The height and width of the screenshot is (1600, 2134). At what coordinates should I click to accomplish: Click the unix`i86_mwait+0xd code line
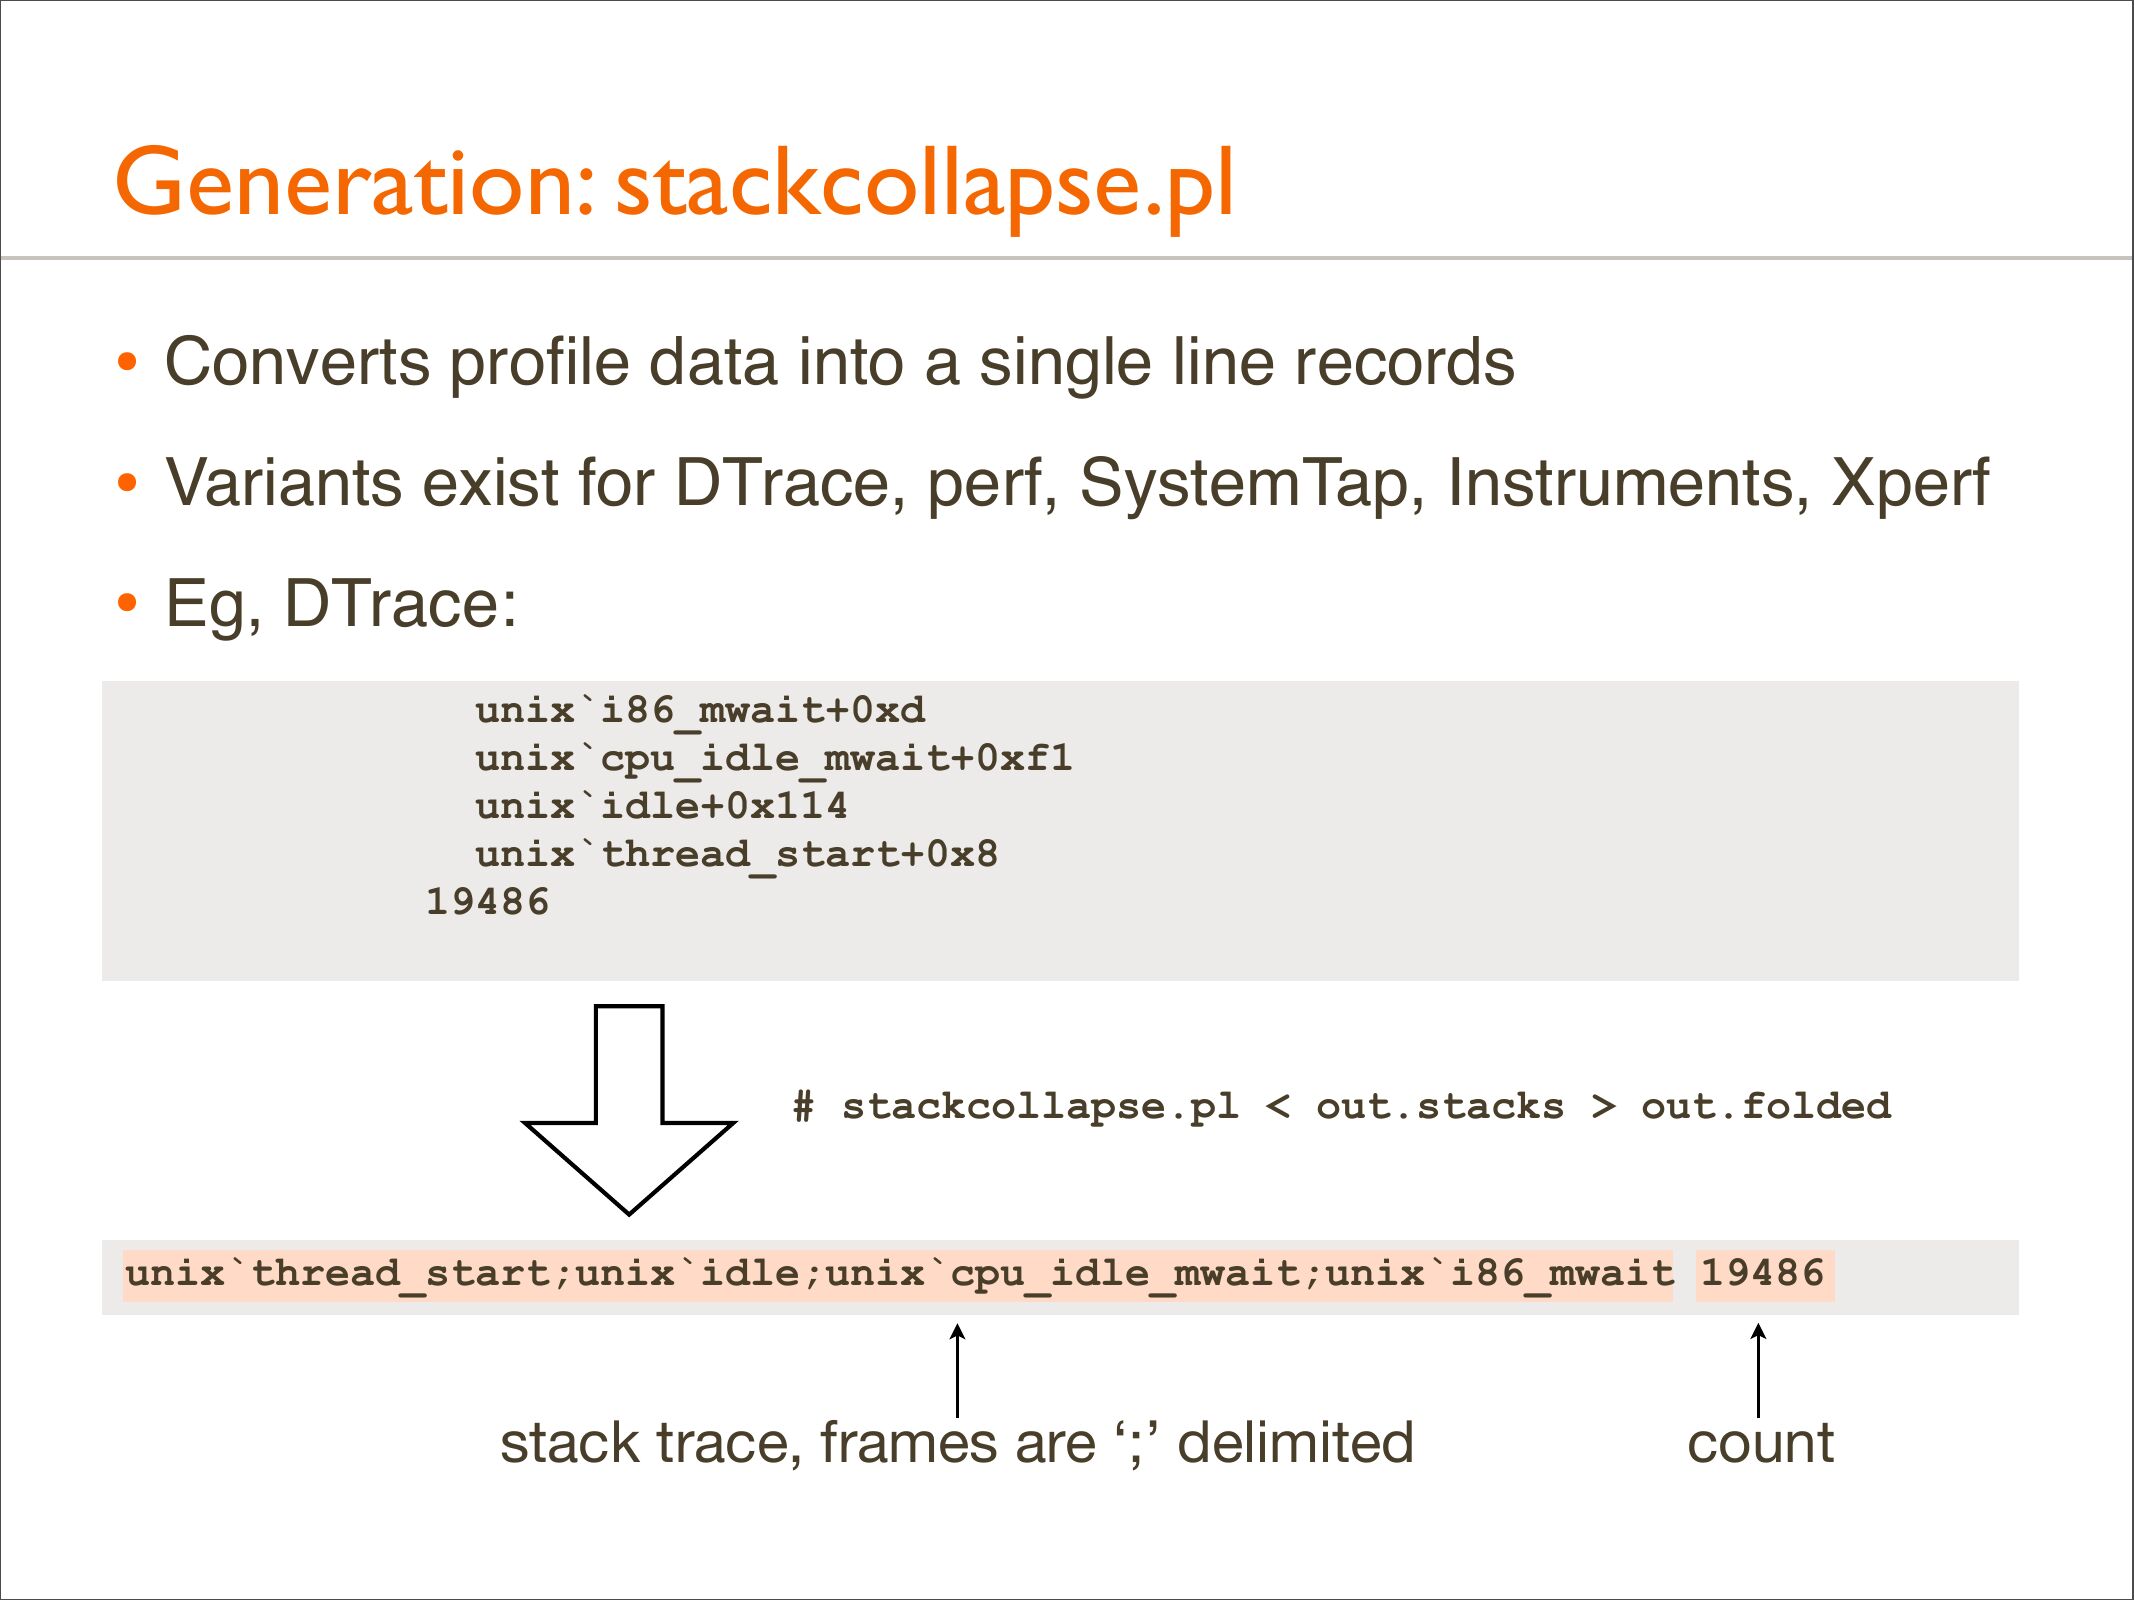tap(700, 710)
